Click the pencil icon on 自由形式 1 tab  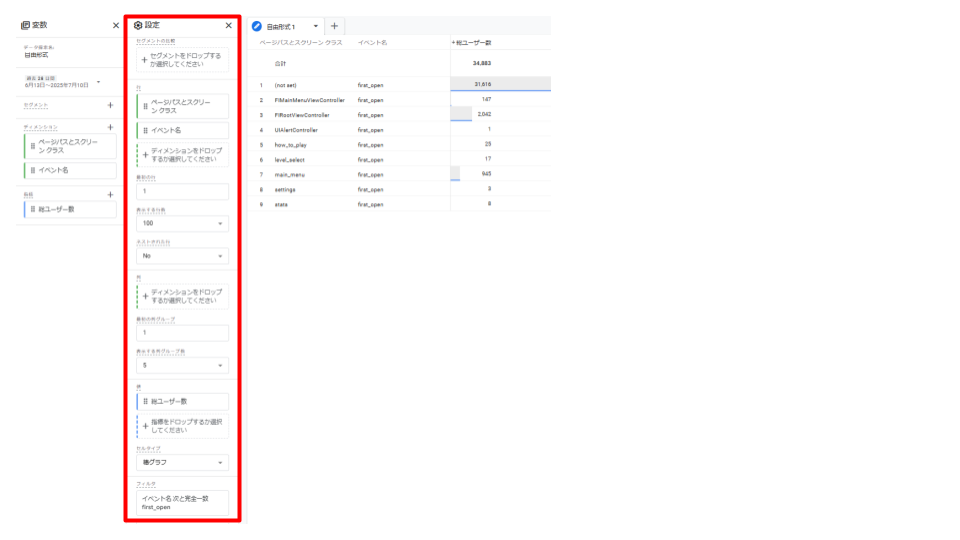click(257, 26)
